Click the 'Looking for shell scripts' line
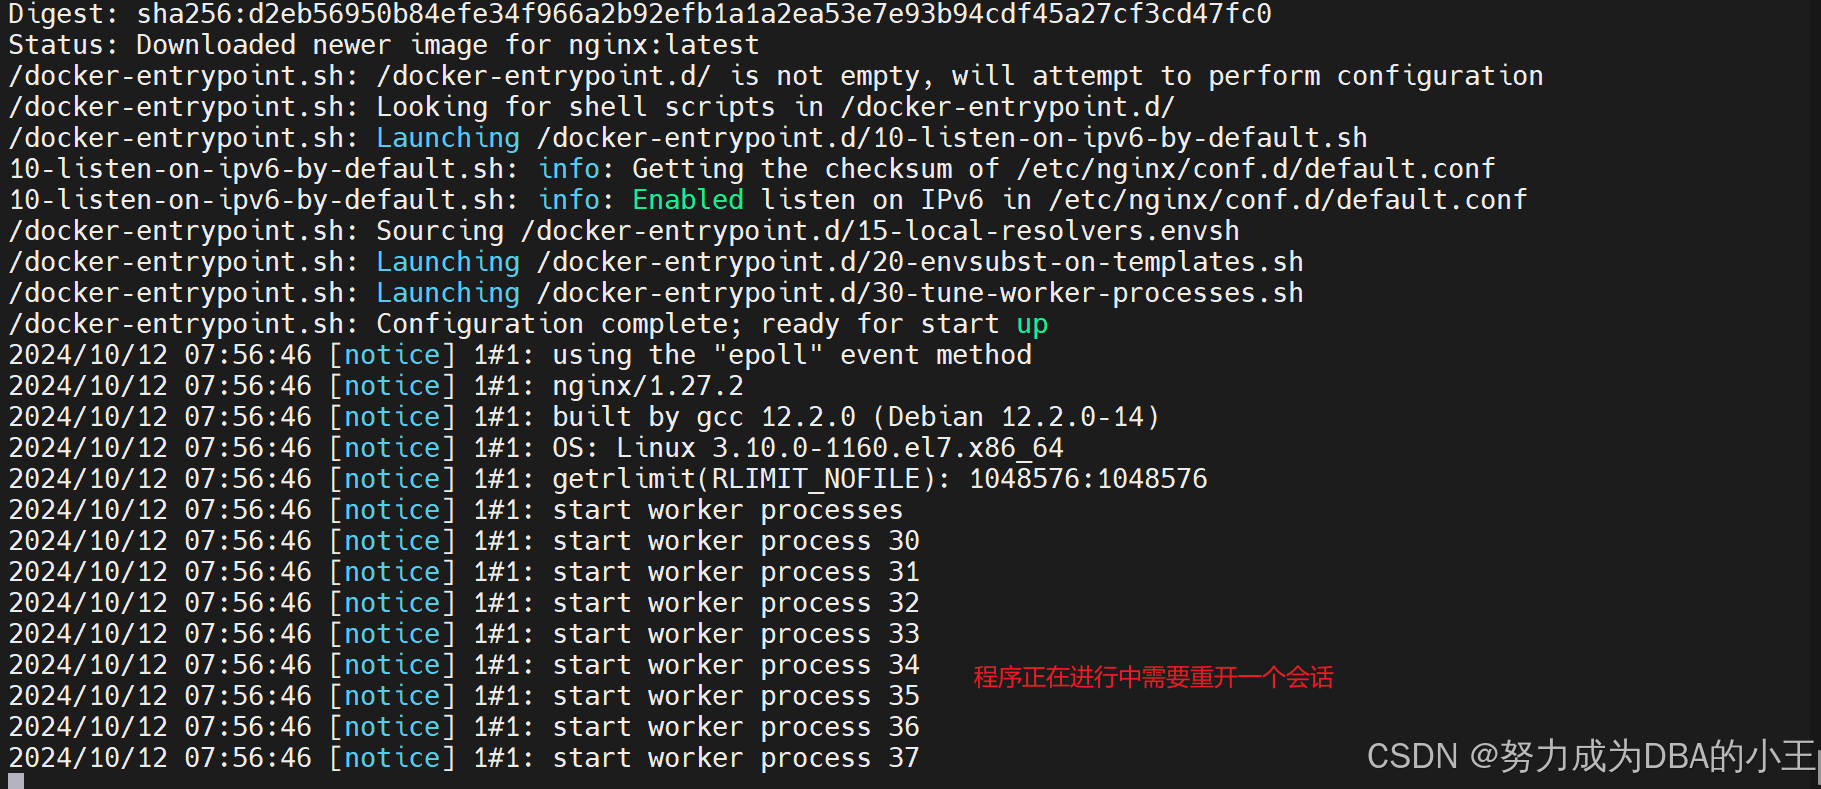1821x789 pixels. [592, 107]
